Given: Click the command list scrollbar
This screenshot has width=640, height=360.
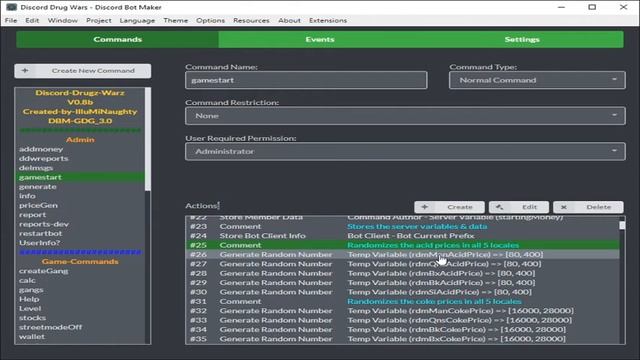Looking at the screenshot, I should pos(148,139).
